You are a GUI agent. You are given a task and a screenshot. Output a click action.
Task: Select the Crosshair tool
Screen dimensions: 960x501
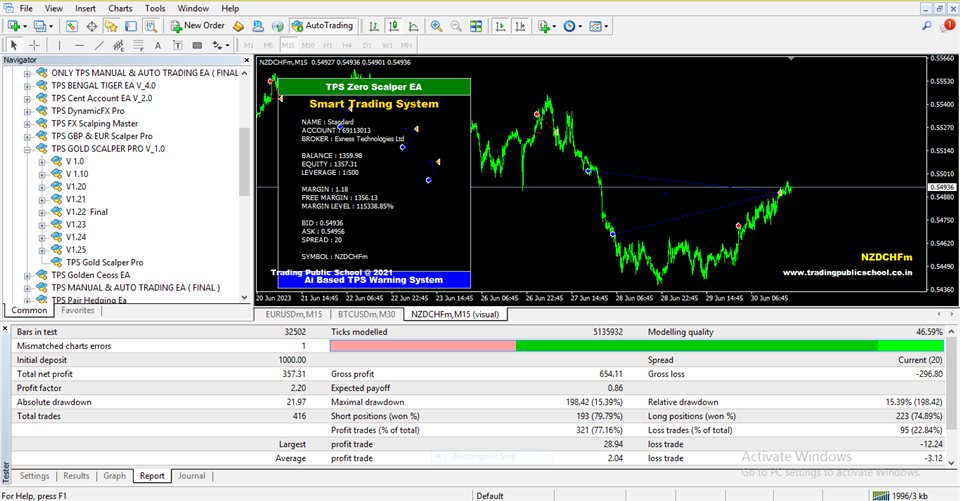(x=34, y=45)
